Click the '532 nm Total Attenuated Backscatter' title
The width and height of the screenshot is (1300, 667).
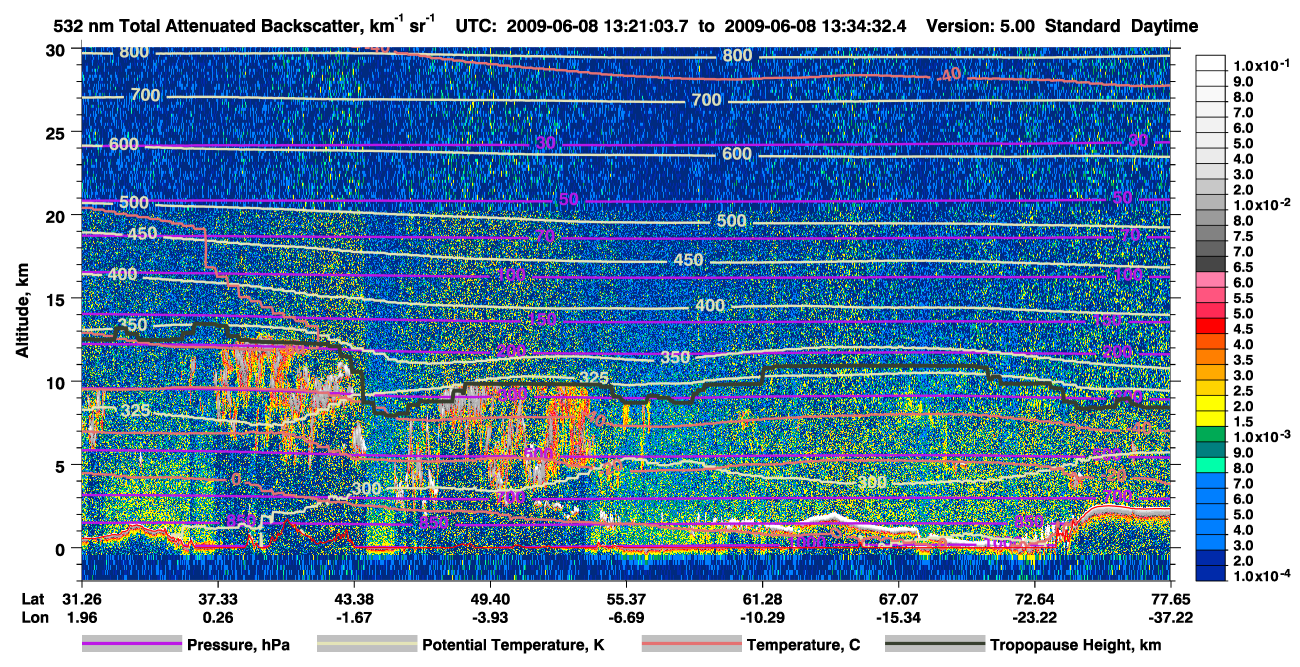click(x=206, y=26)
